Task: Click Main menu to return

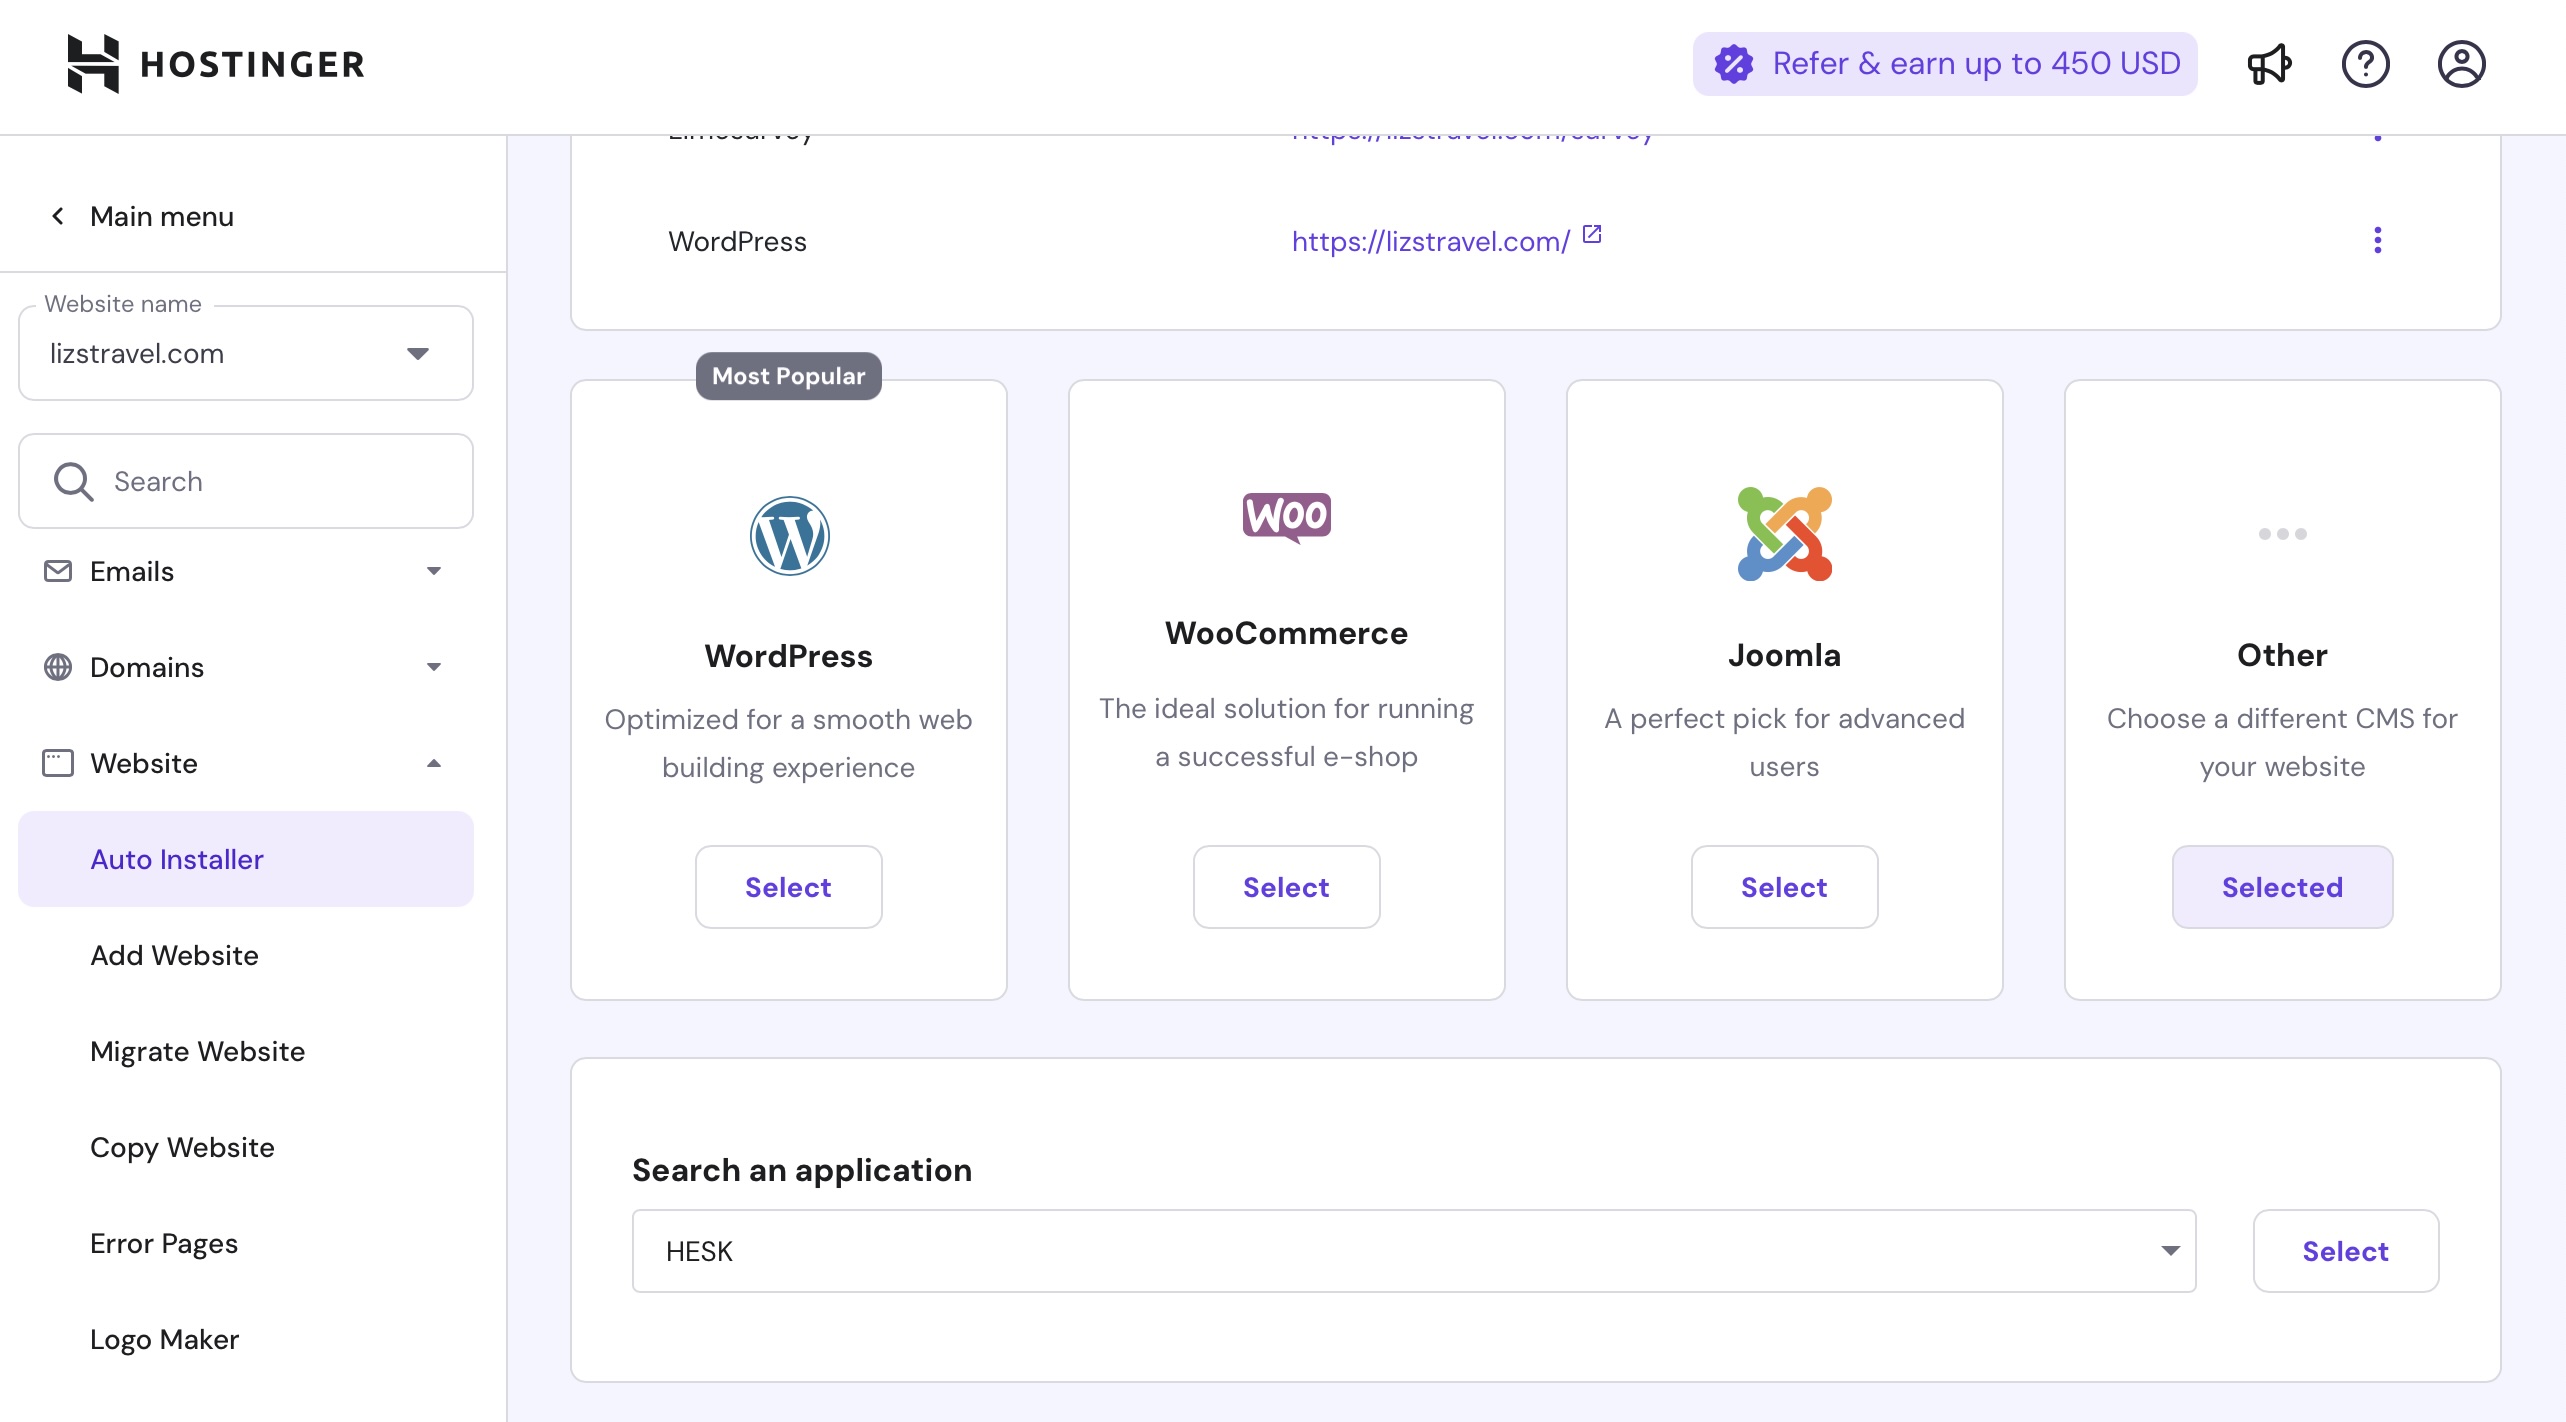Action: 162,216
